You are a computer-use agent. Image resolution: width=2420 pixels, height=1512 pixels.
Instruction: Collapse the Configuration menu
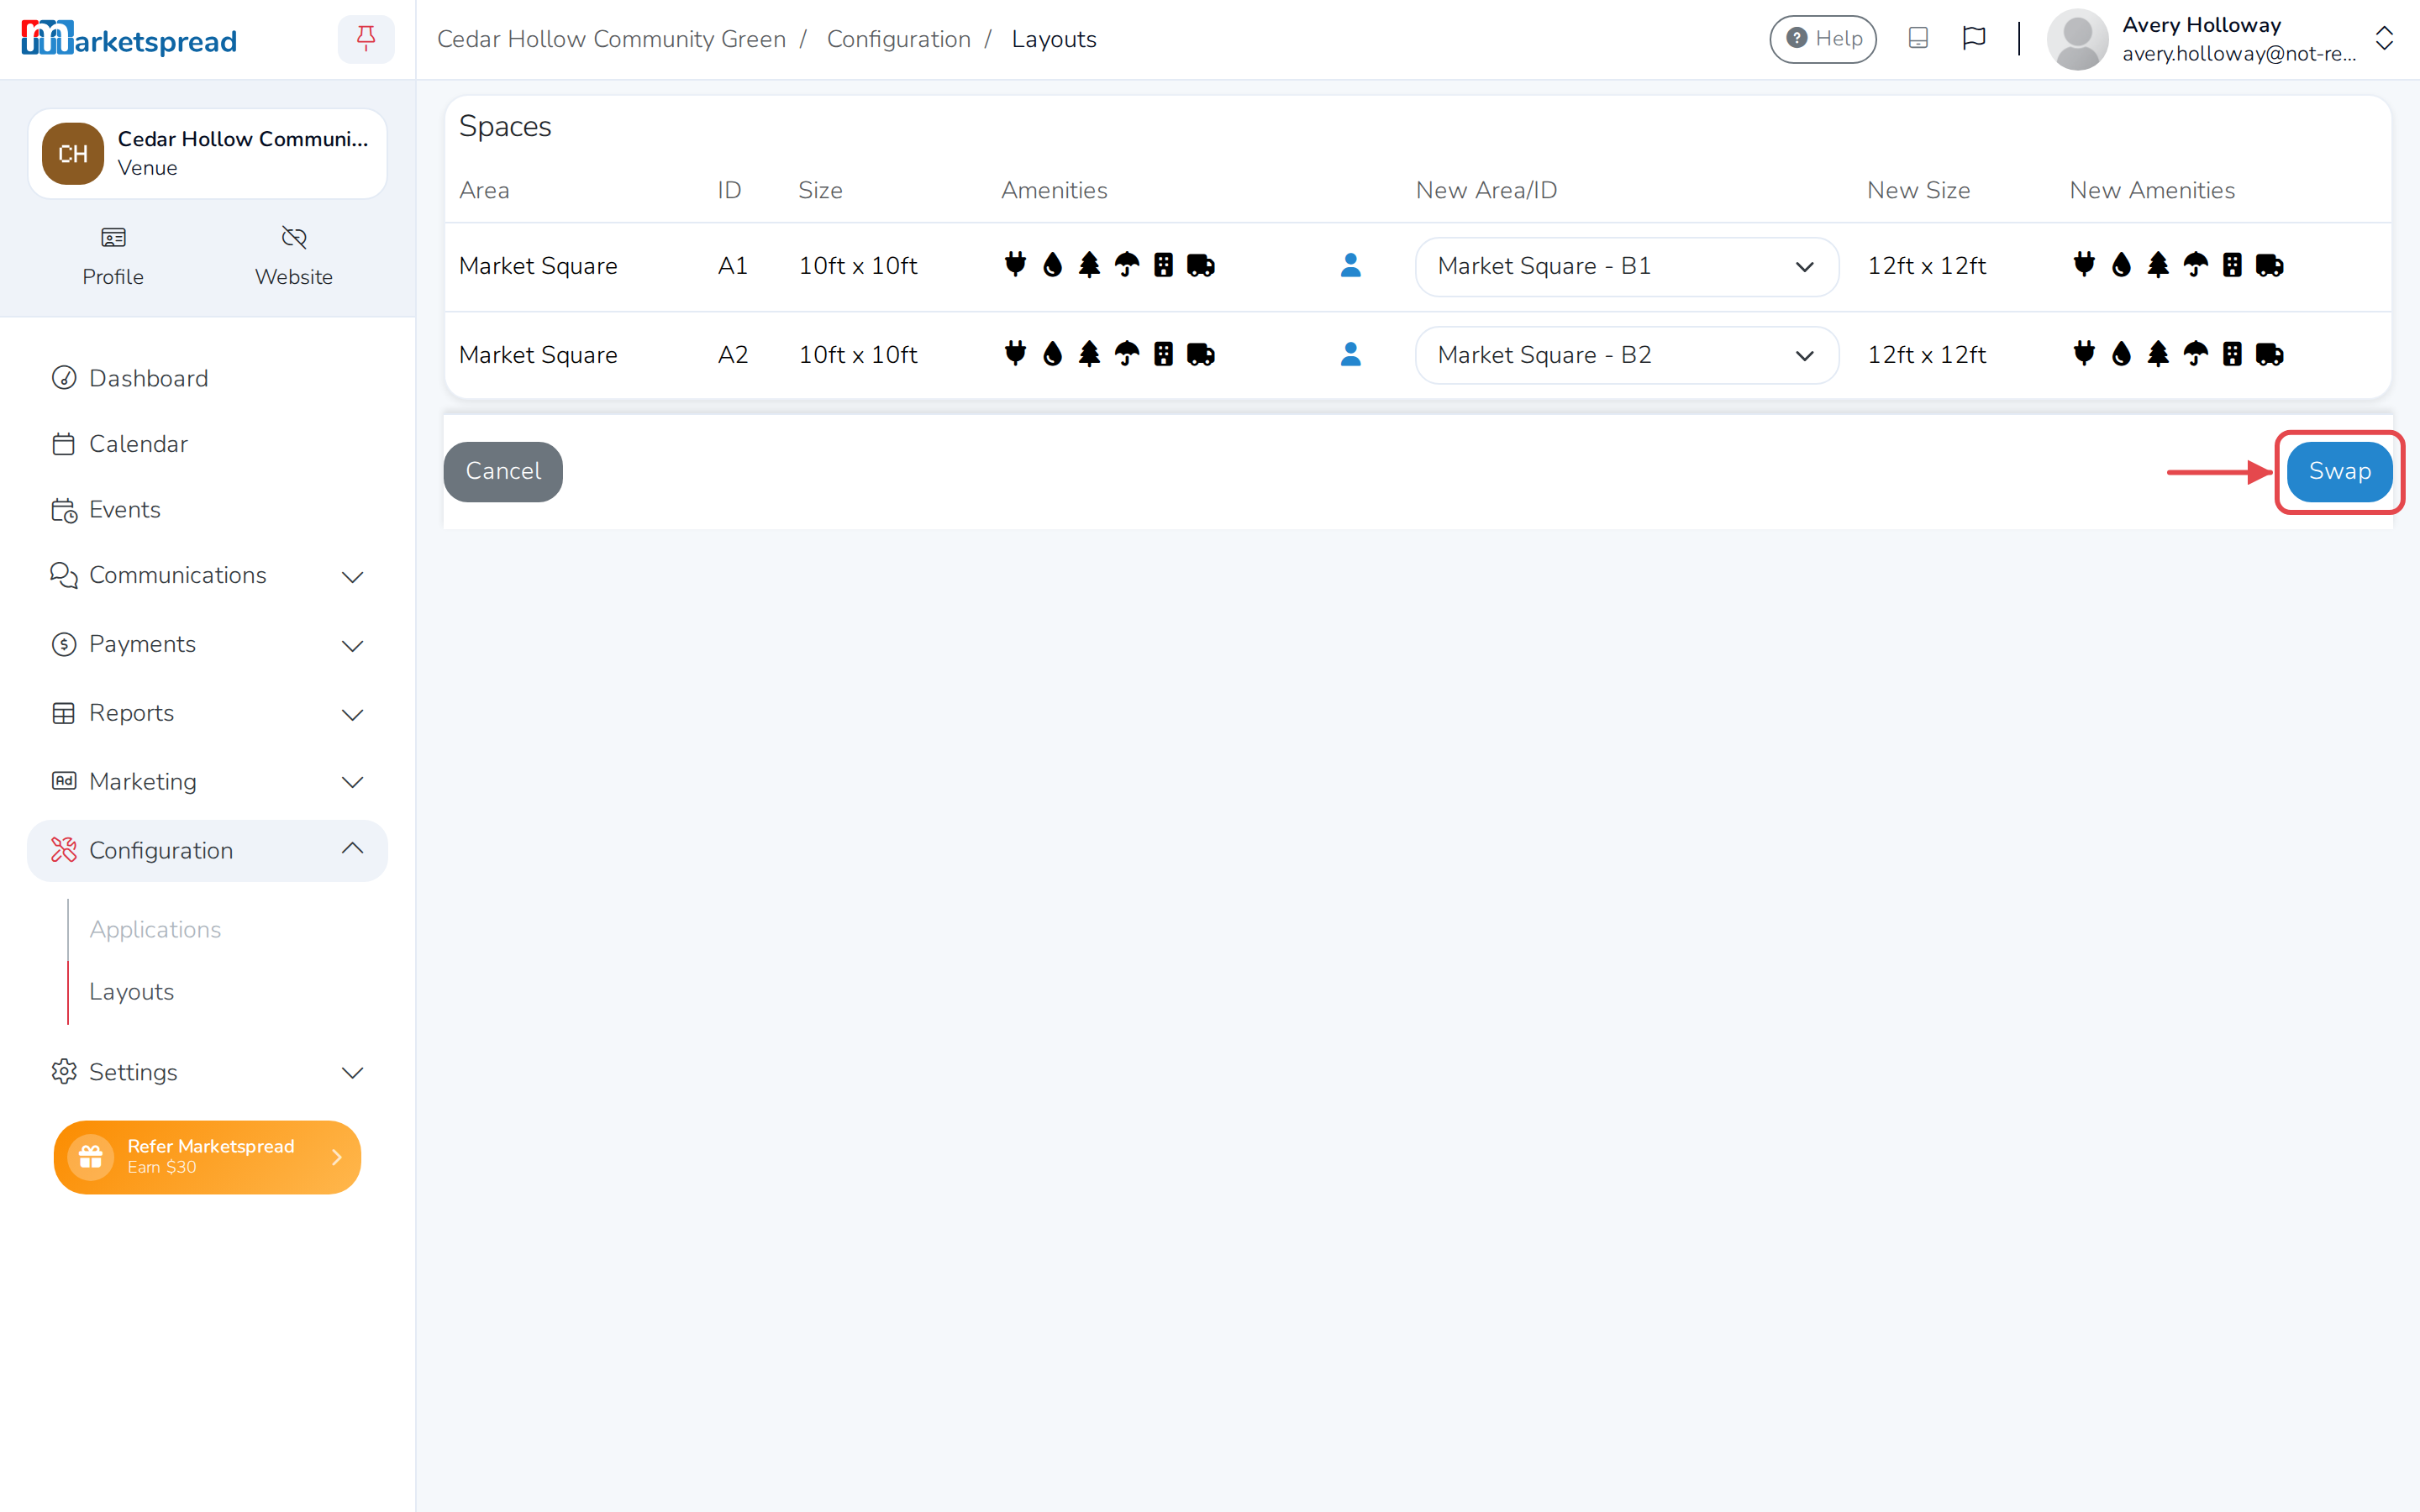pyautogui.click(x=207, y=851)
